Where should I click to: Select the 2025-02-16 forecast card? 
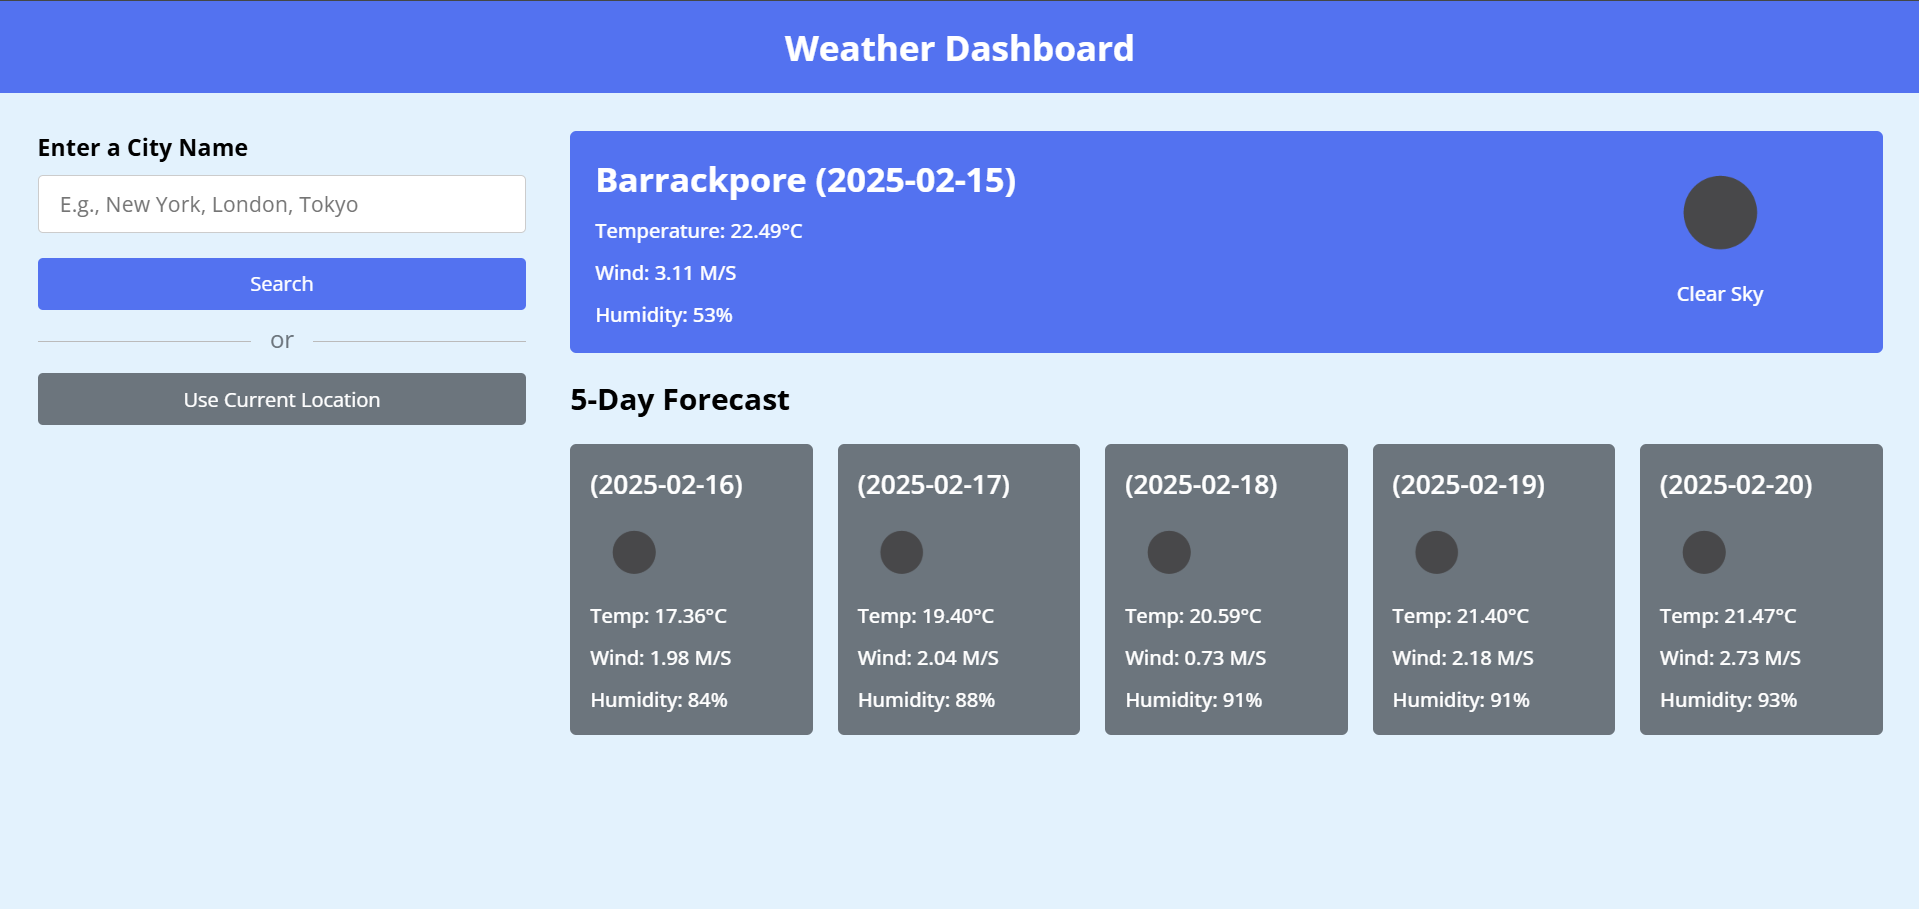point(690,589)
